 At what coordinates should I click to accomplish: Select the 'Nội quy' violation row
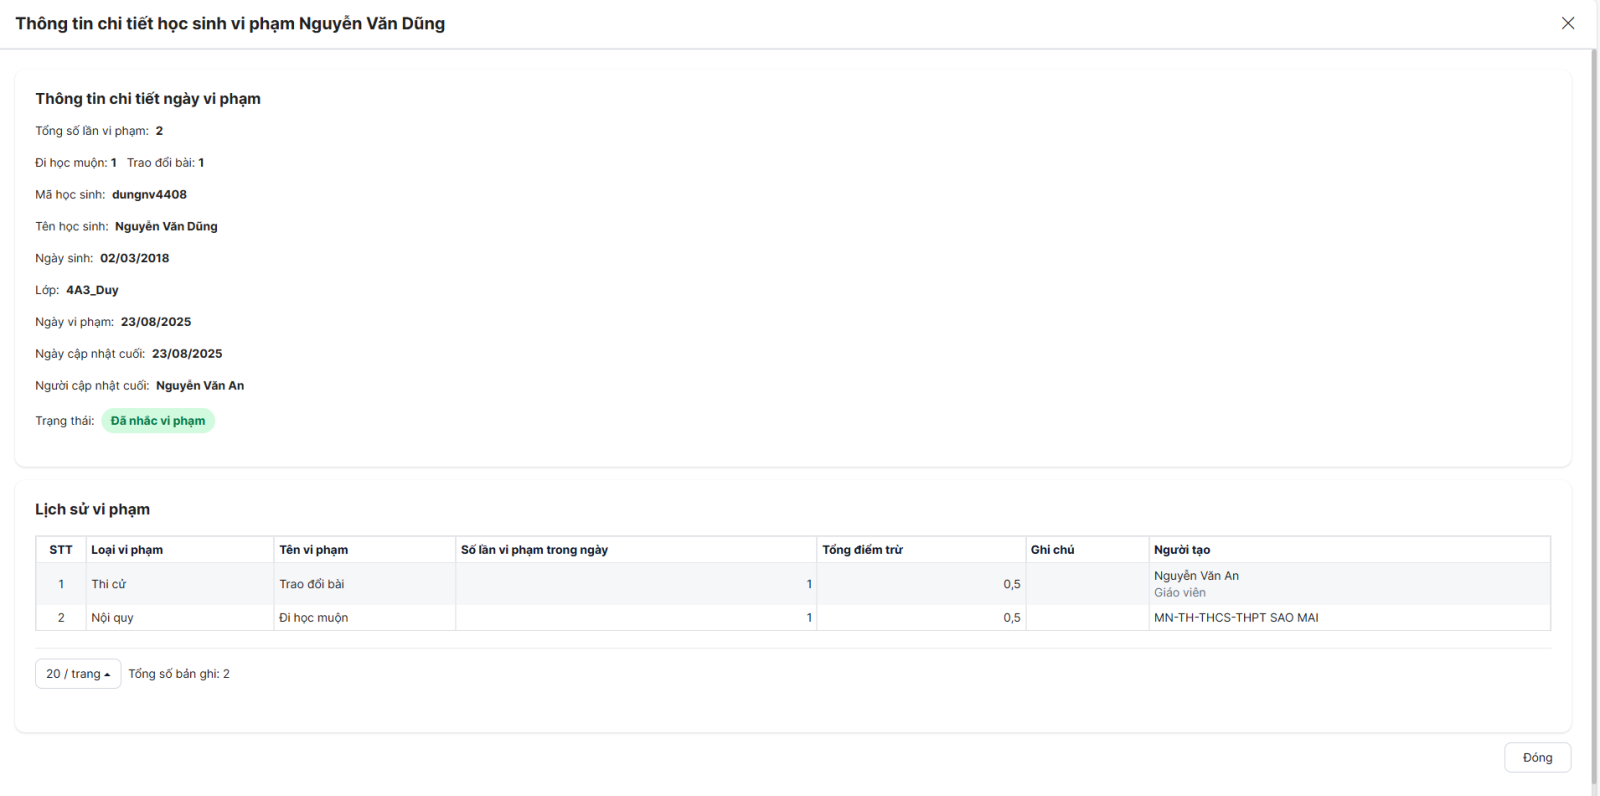tap(112, 618)
